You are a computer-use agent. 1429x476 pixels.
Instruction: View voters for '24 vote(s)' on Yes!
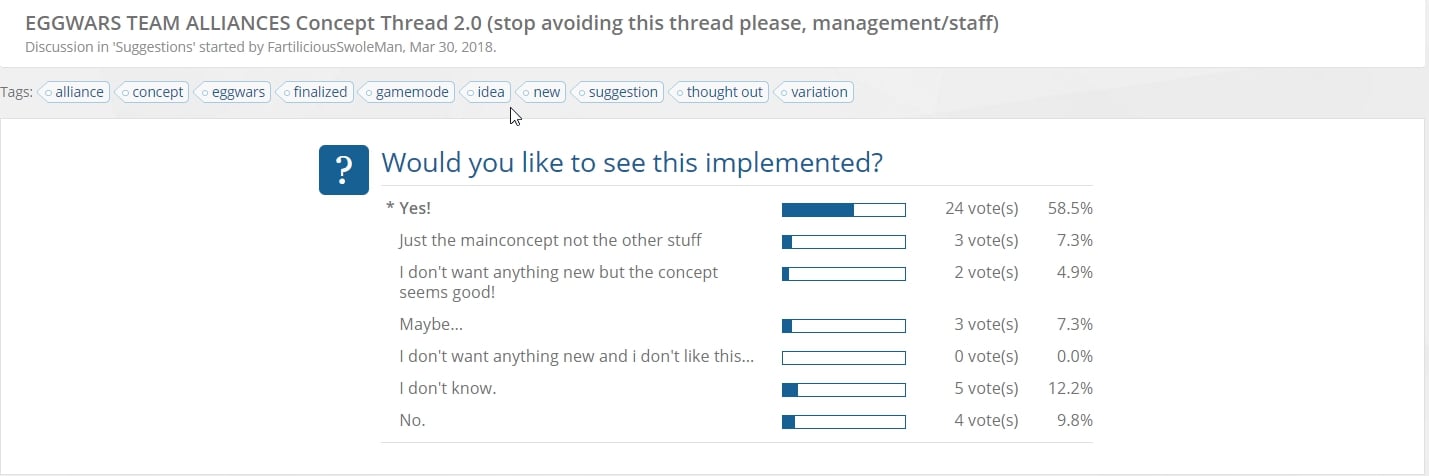(x=982, y=209)
